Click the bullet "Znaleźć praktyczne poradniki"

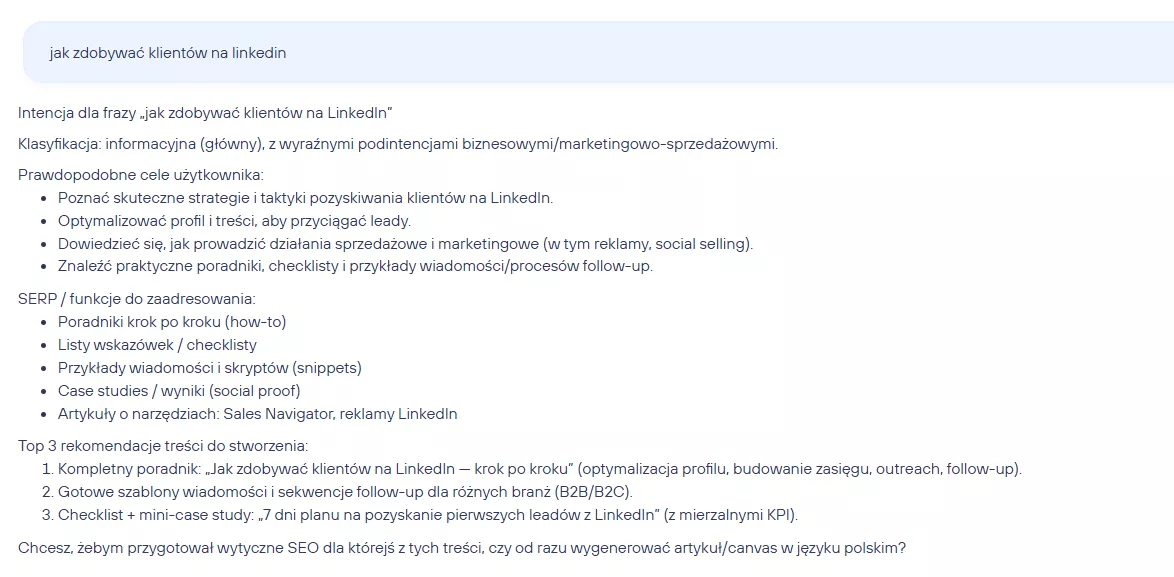[x=355, y=267]
